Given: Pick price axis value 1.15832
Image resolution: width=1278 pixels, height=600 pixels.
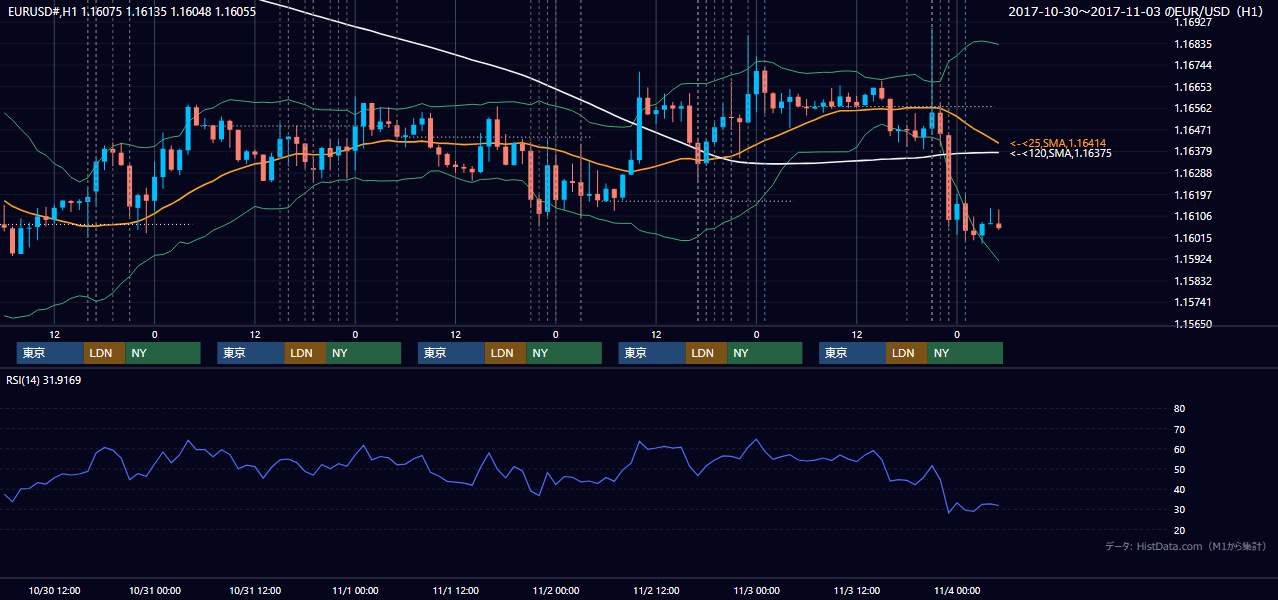Looking at the screenshot, I should 1193,281.
